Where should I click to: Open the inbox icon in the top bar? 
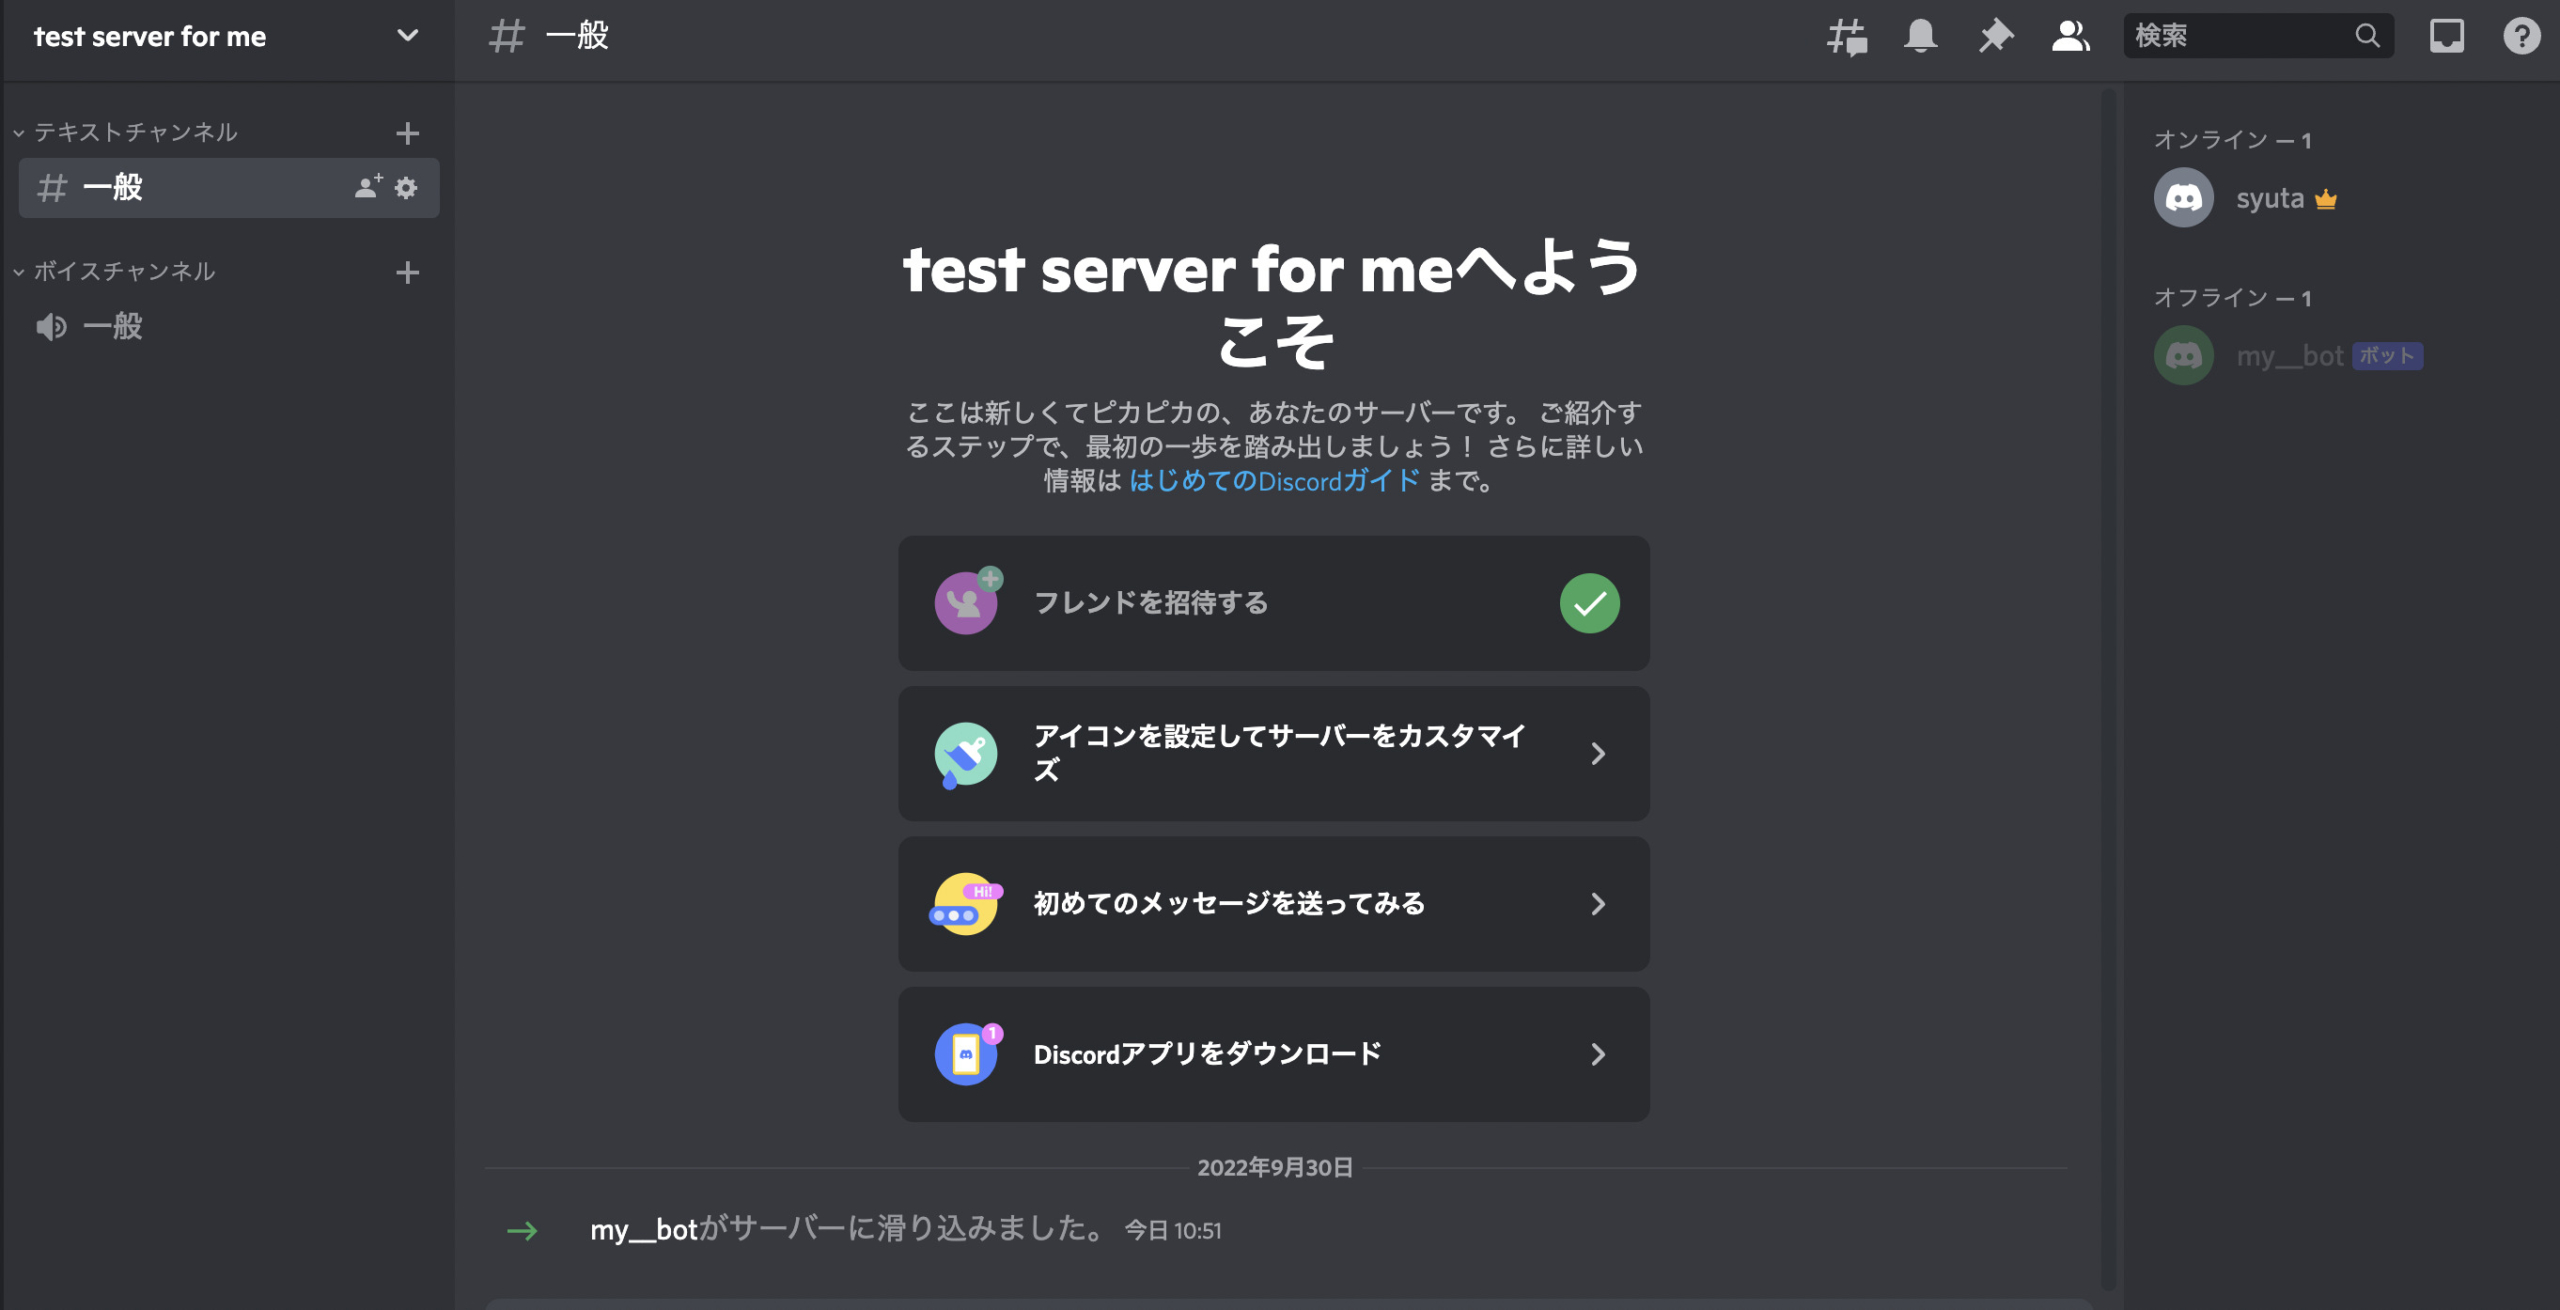click(2447, 36)
